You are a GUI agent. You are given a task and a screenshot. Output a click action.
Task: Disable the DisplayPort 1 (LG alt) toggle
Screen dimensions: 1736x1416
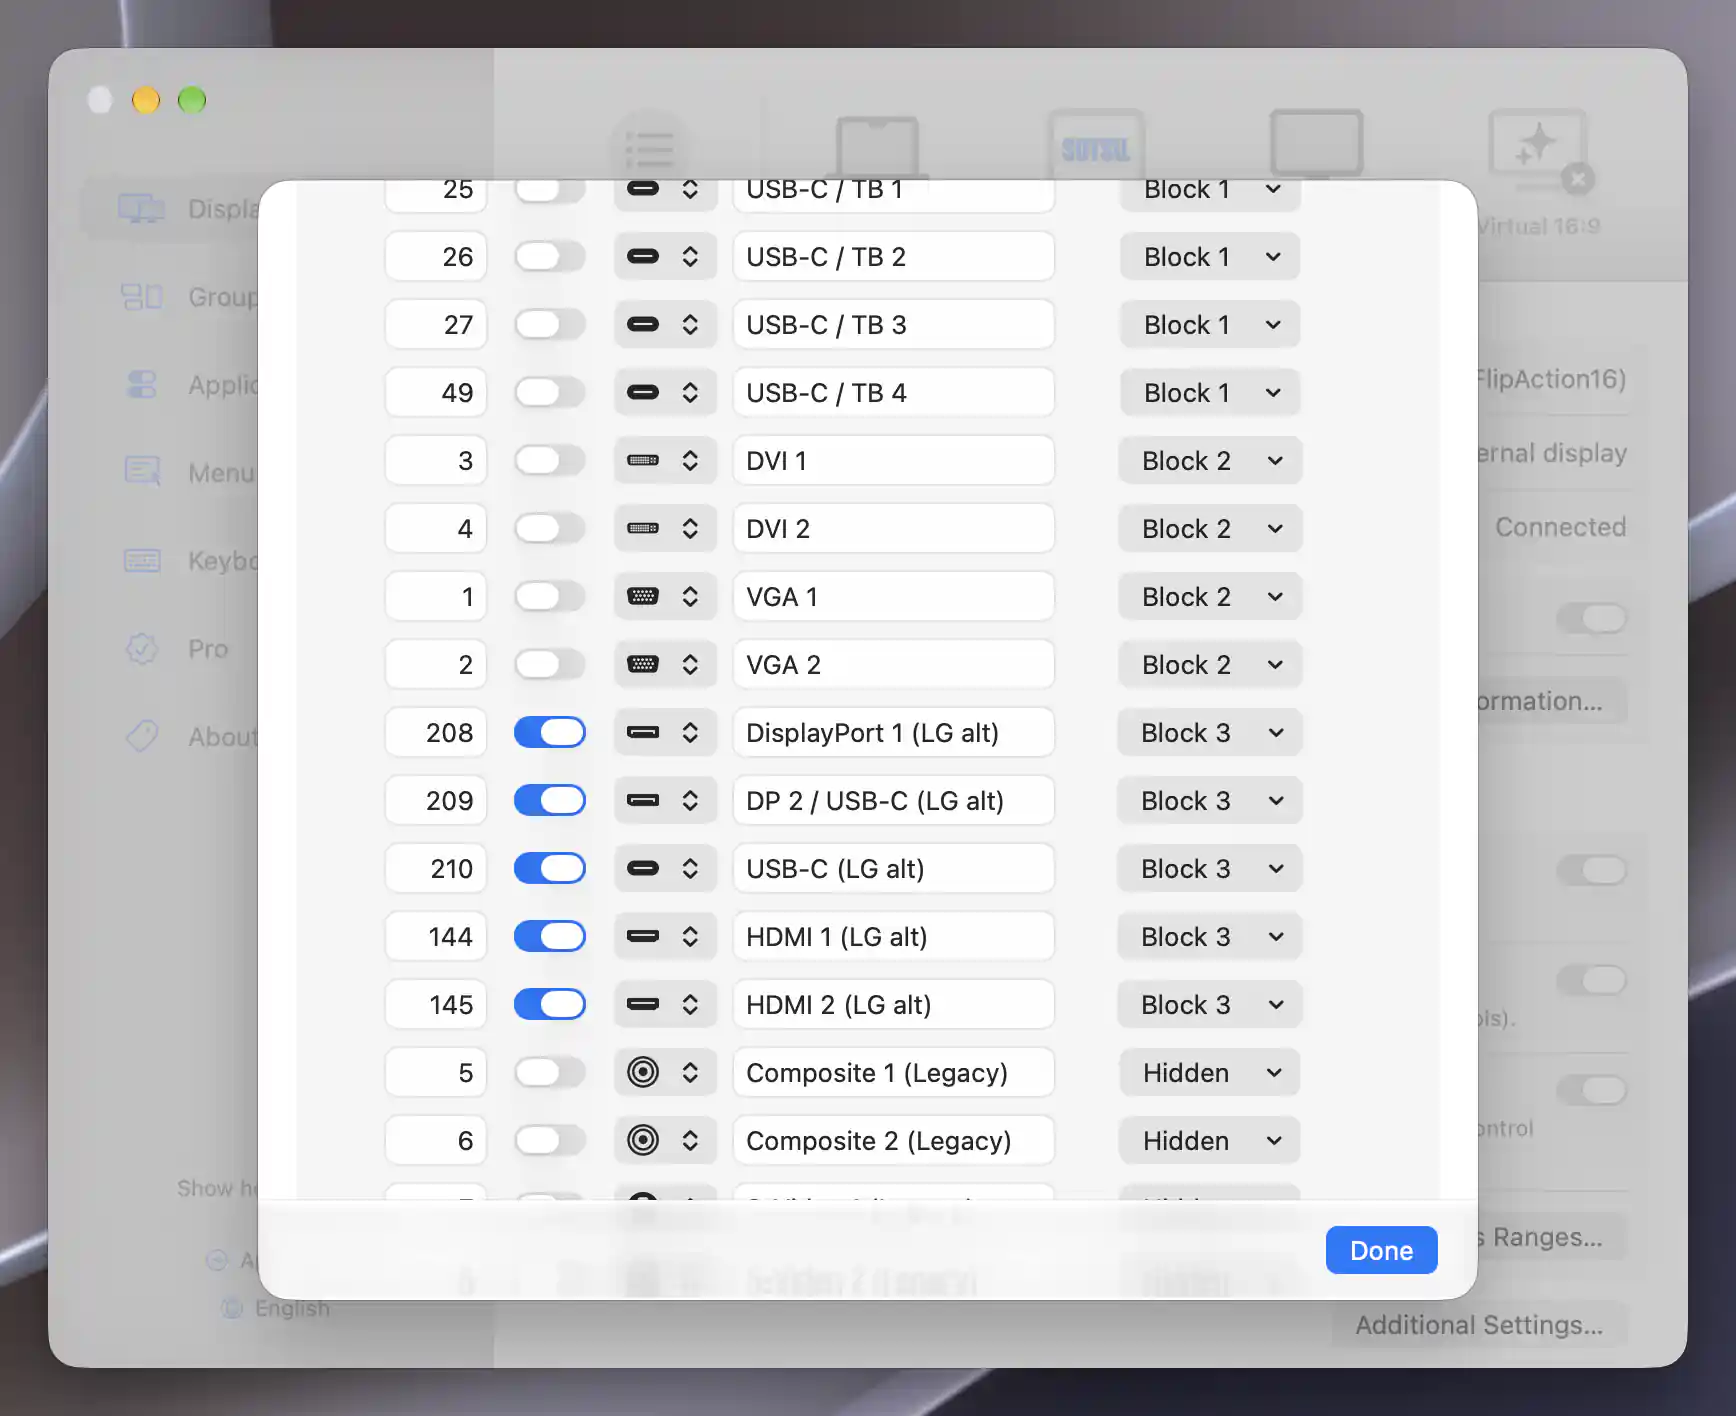coord(550,733)
